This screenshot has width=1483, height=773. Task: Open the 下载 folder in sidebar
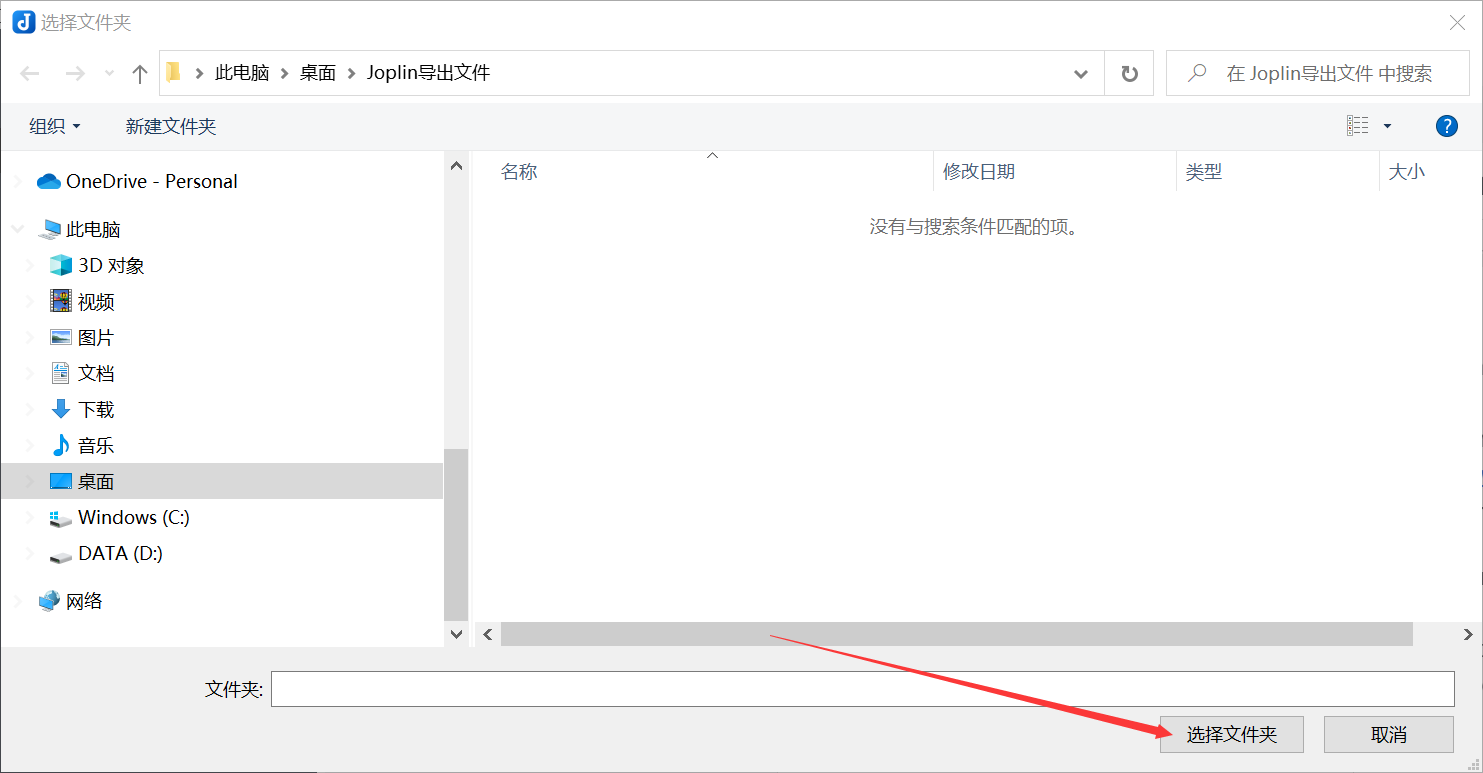click(96, 410)
